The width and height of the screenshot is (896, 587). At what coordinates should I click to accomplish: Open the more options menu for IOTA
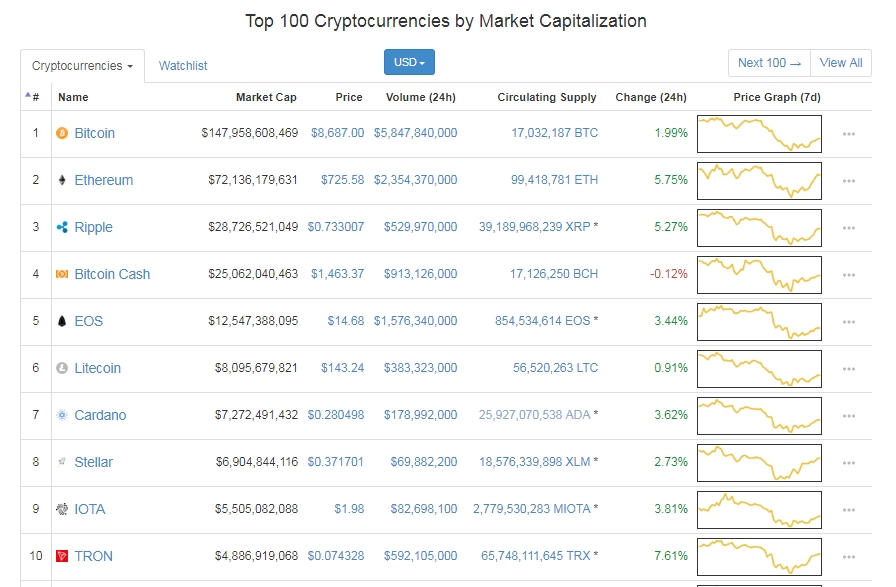coord(849,510)
